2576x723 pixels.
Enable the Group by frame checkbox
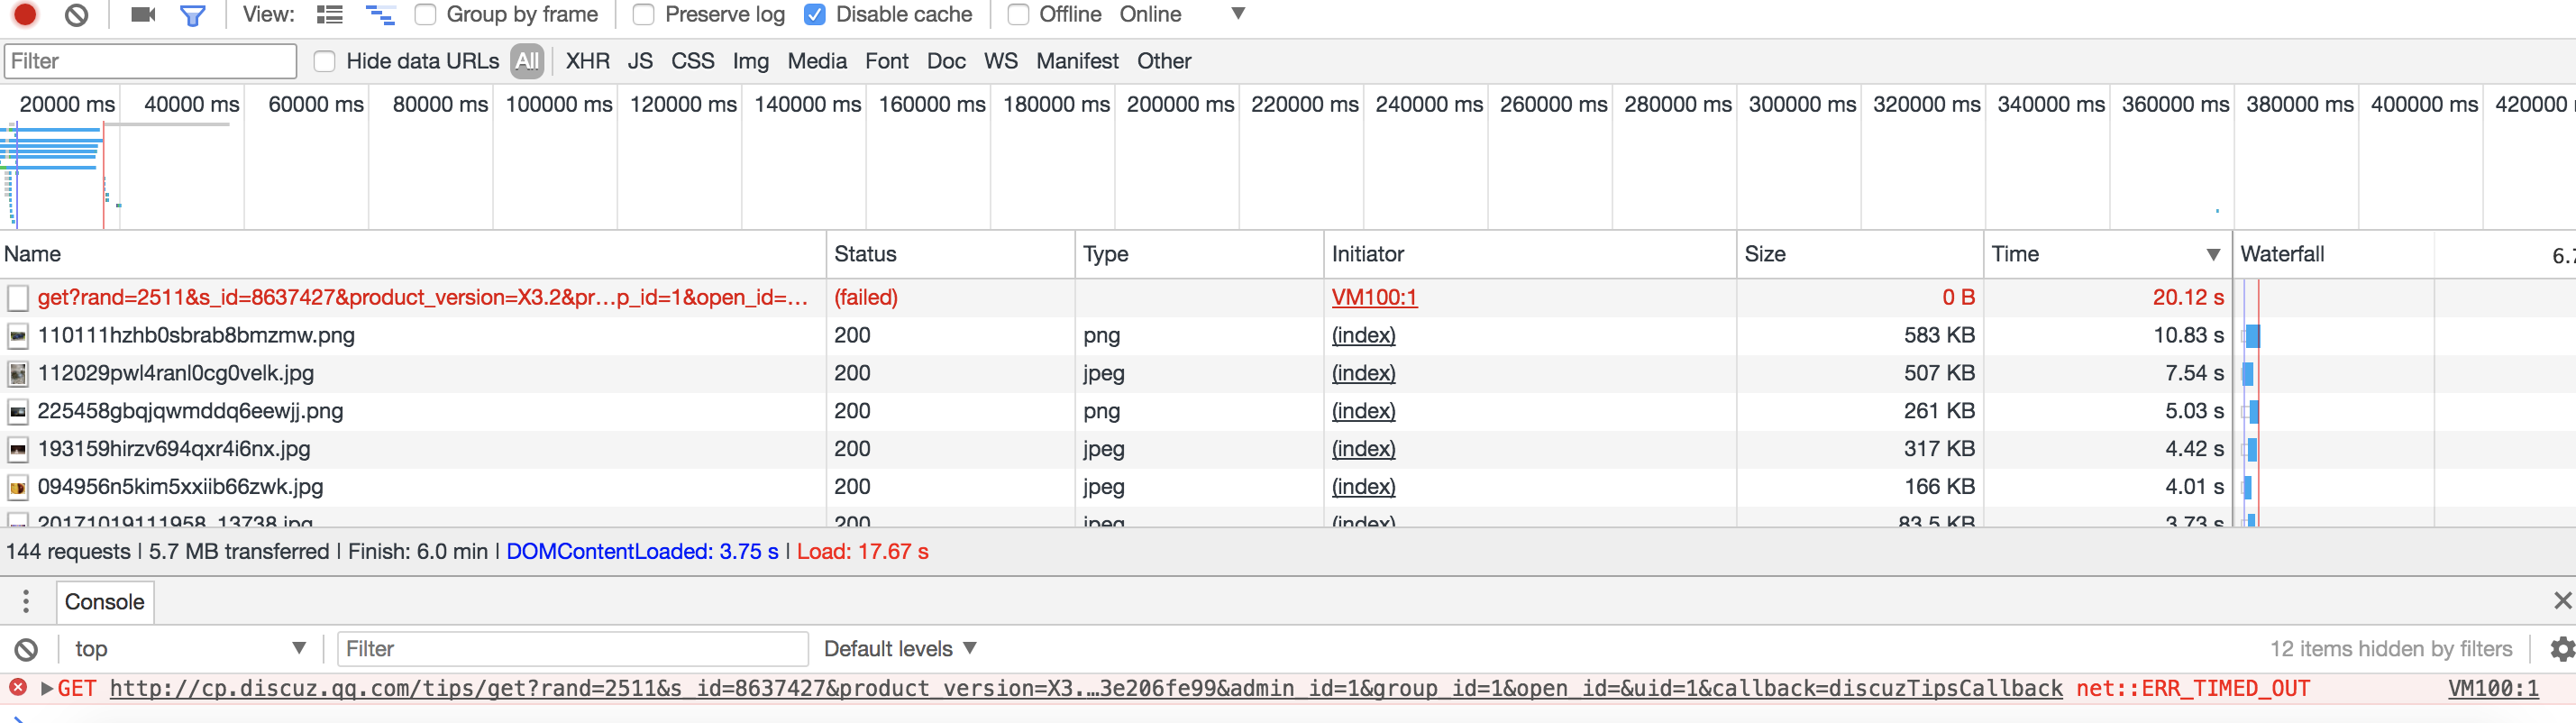pyautogui.click(x=426, y=14)
